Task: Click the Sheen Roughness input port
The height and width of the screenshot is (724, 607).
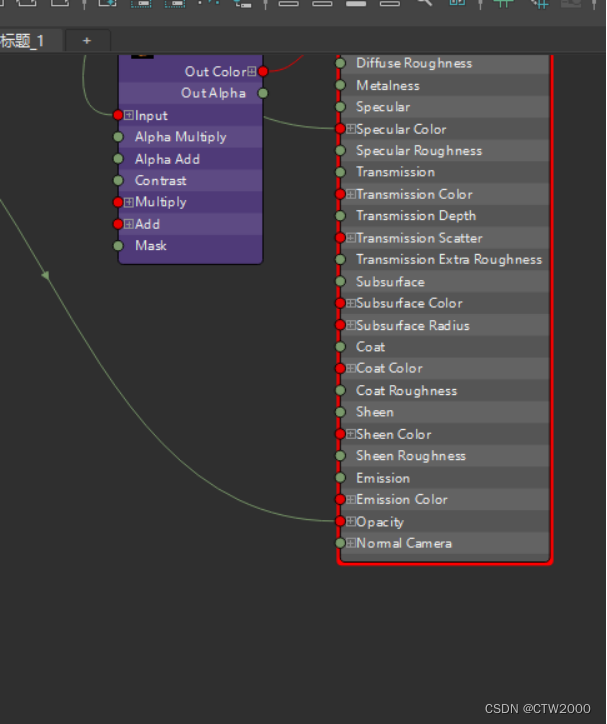Action: tap(341, 456)
